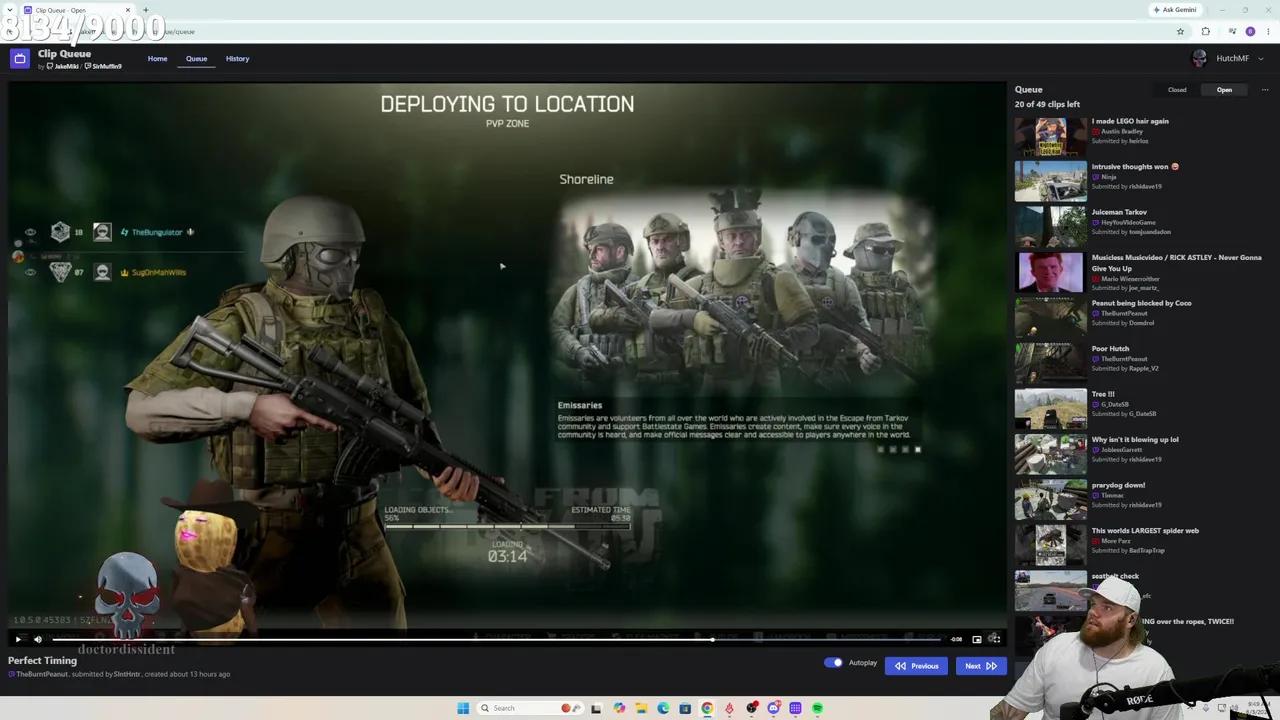1280x720 pixels.
Task: Open File Explorer from the taskbar
Action: click(641, 708)
